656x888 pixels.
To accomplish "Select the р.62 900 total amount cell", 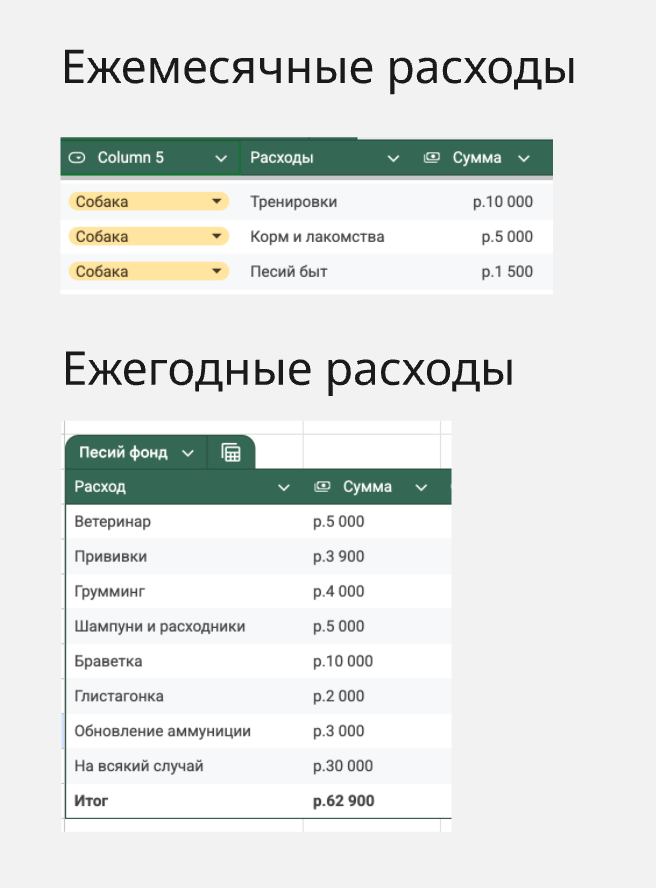I will tap(344, 801).
